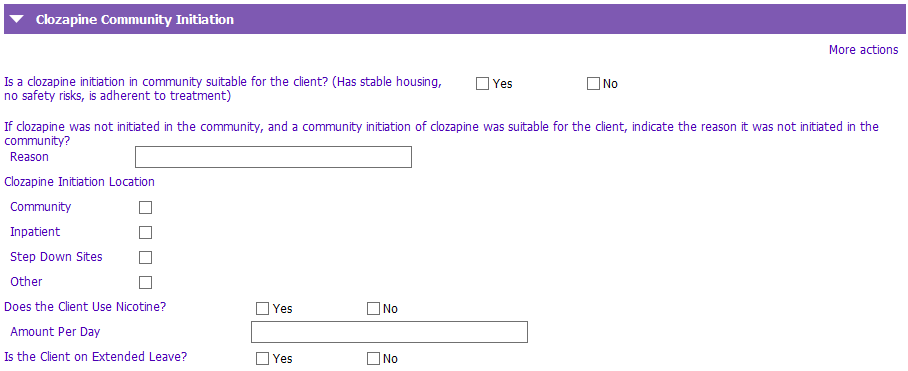Image resolution: width=908 pixels, height=371 pixels.
Task: Select the Step Down Sites checkbox
Action: click(145, 257)
